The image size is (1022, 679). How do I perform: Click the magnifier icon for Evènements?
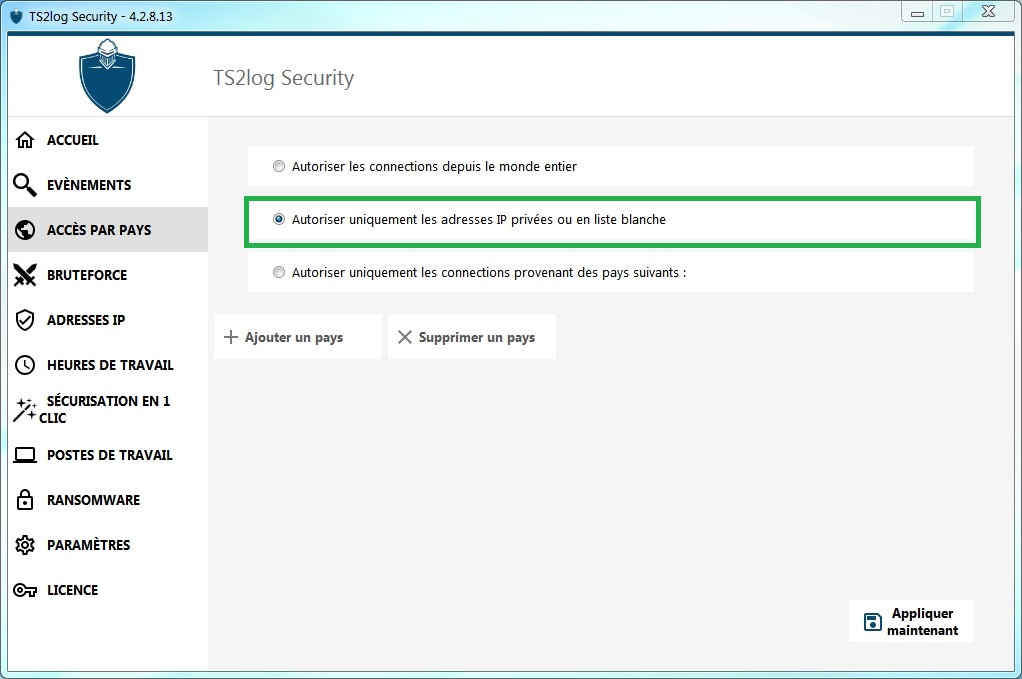pos(25,184)
